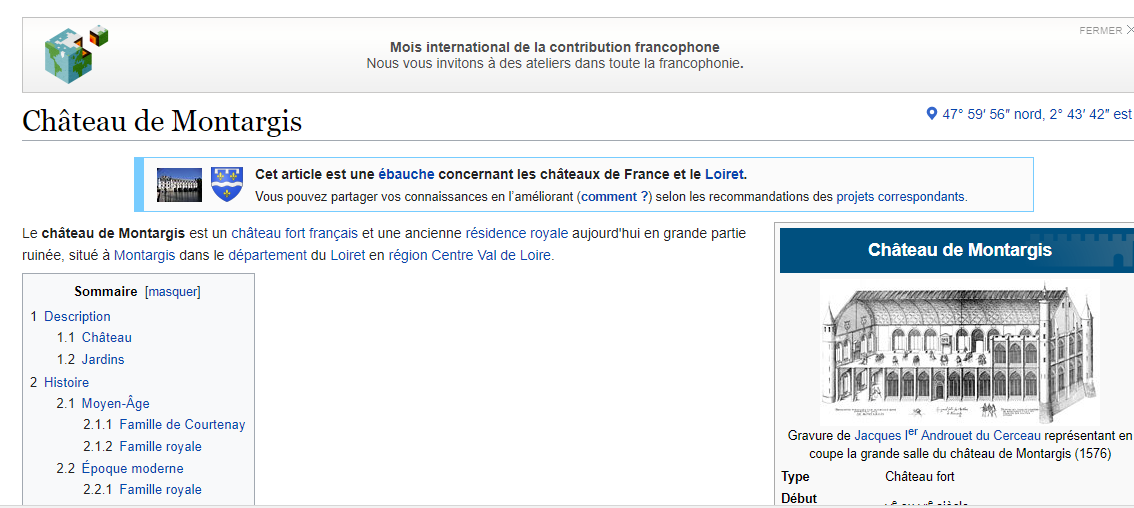
Task: Click the infobox 'Type' label
Action: (x=795, y=476)
